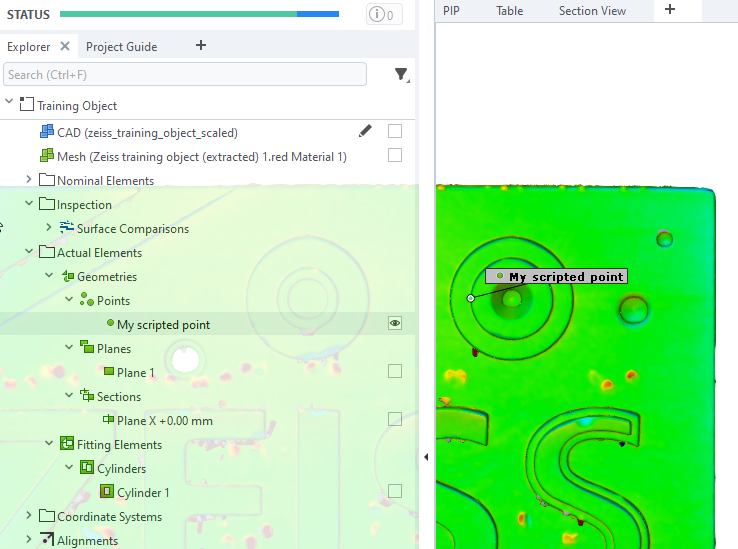
Task: Click the Search input field
Action: [185, 74]
